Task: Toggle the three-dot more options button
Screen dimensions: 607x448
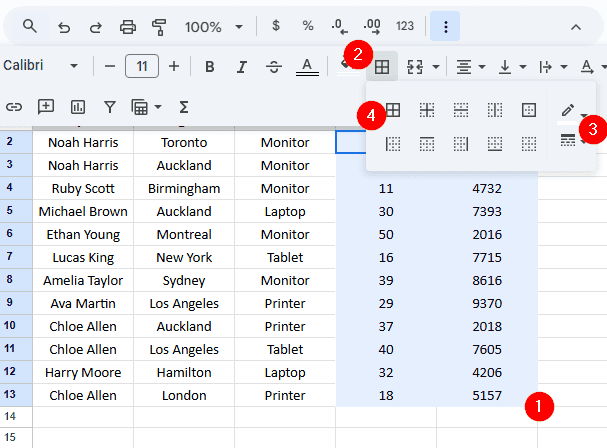Action: pyautogui.click(x=445, y=26)
